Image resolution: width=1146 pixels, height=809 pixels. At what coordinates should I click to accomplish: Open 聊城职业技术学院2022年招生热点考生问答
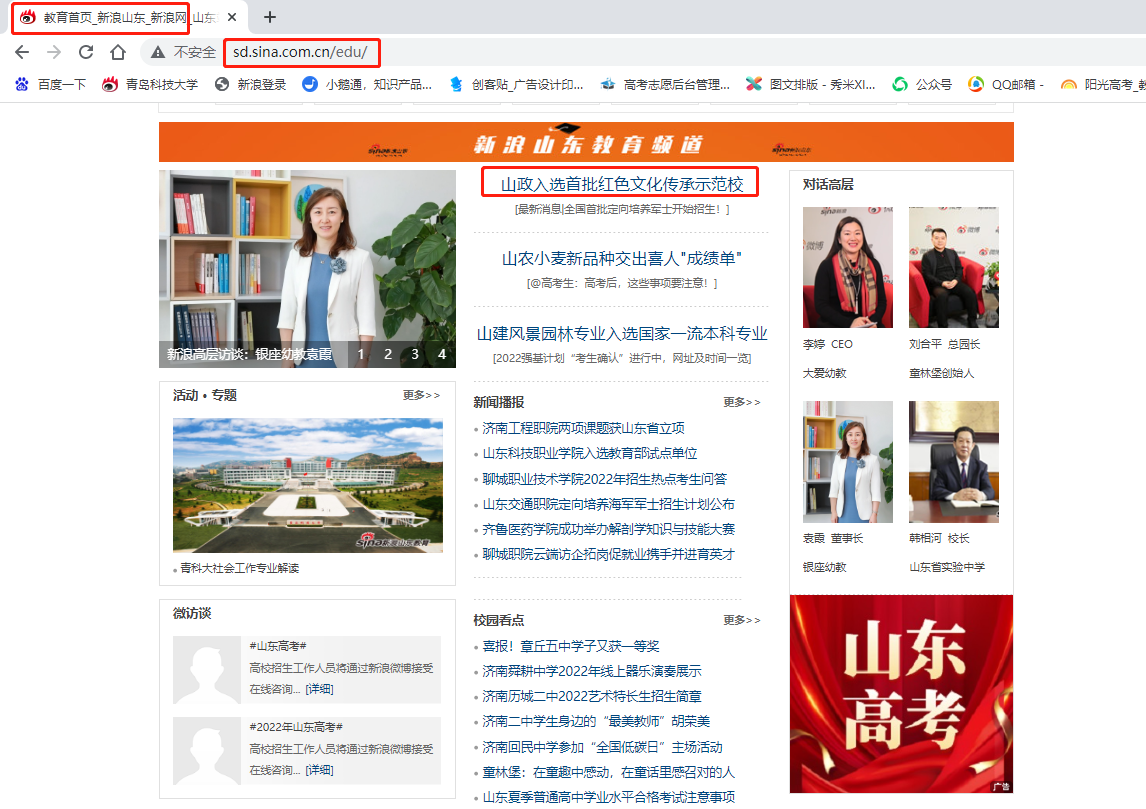(x=604, y=479)
